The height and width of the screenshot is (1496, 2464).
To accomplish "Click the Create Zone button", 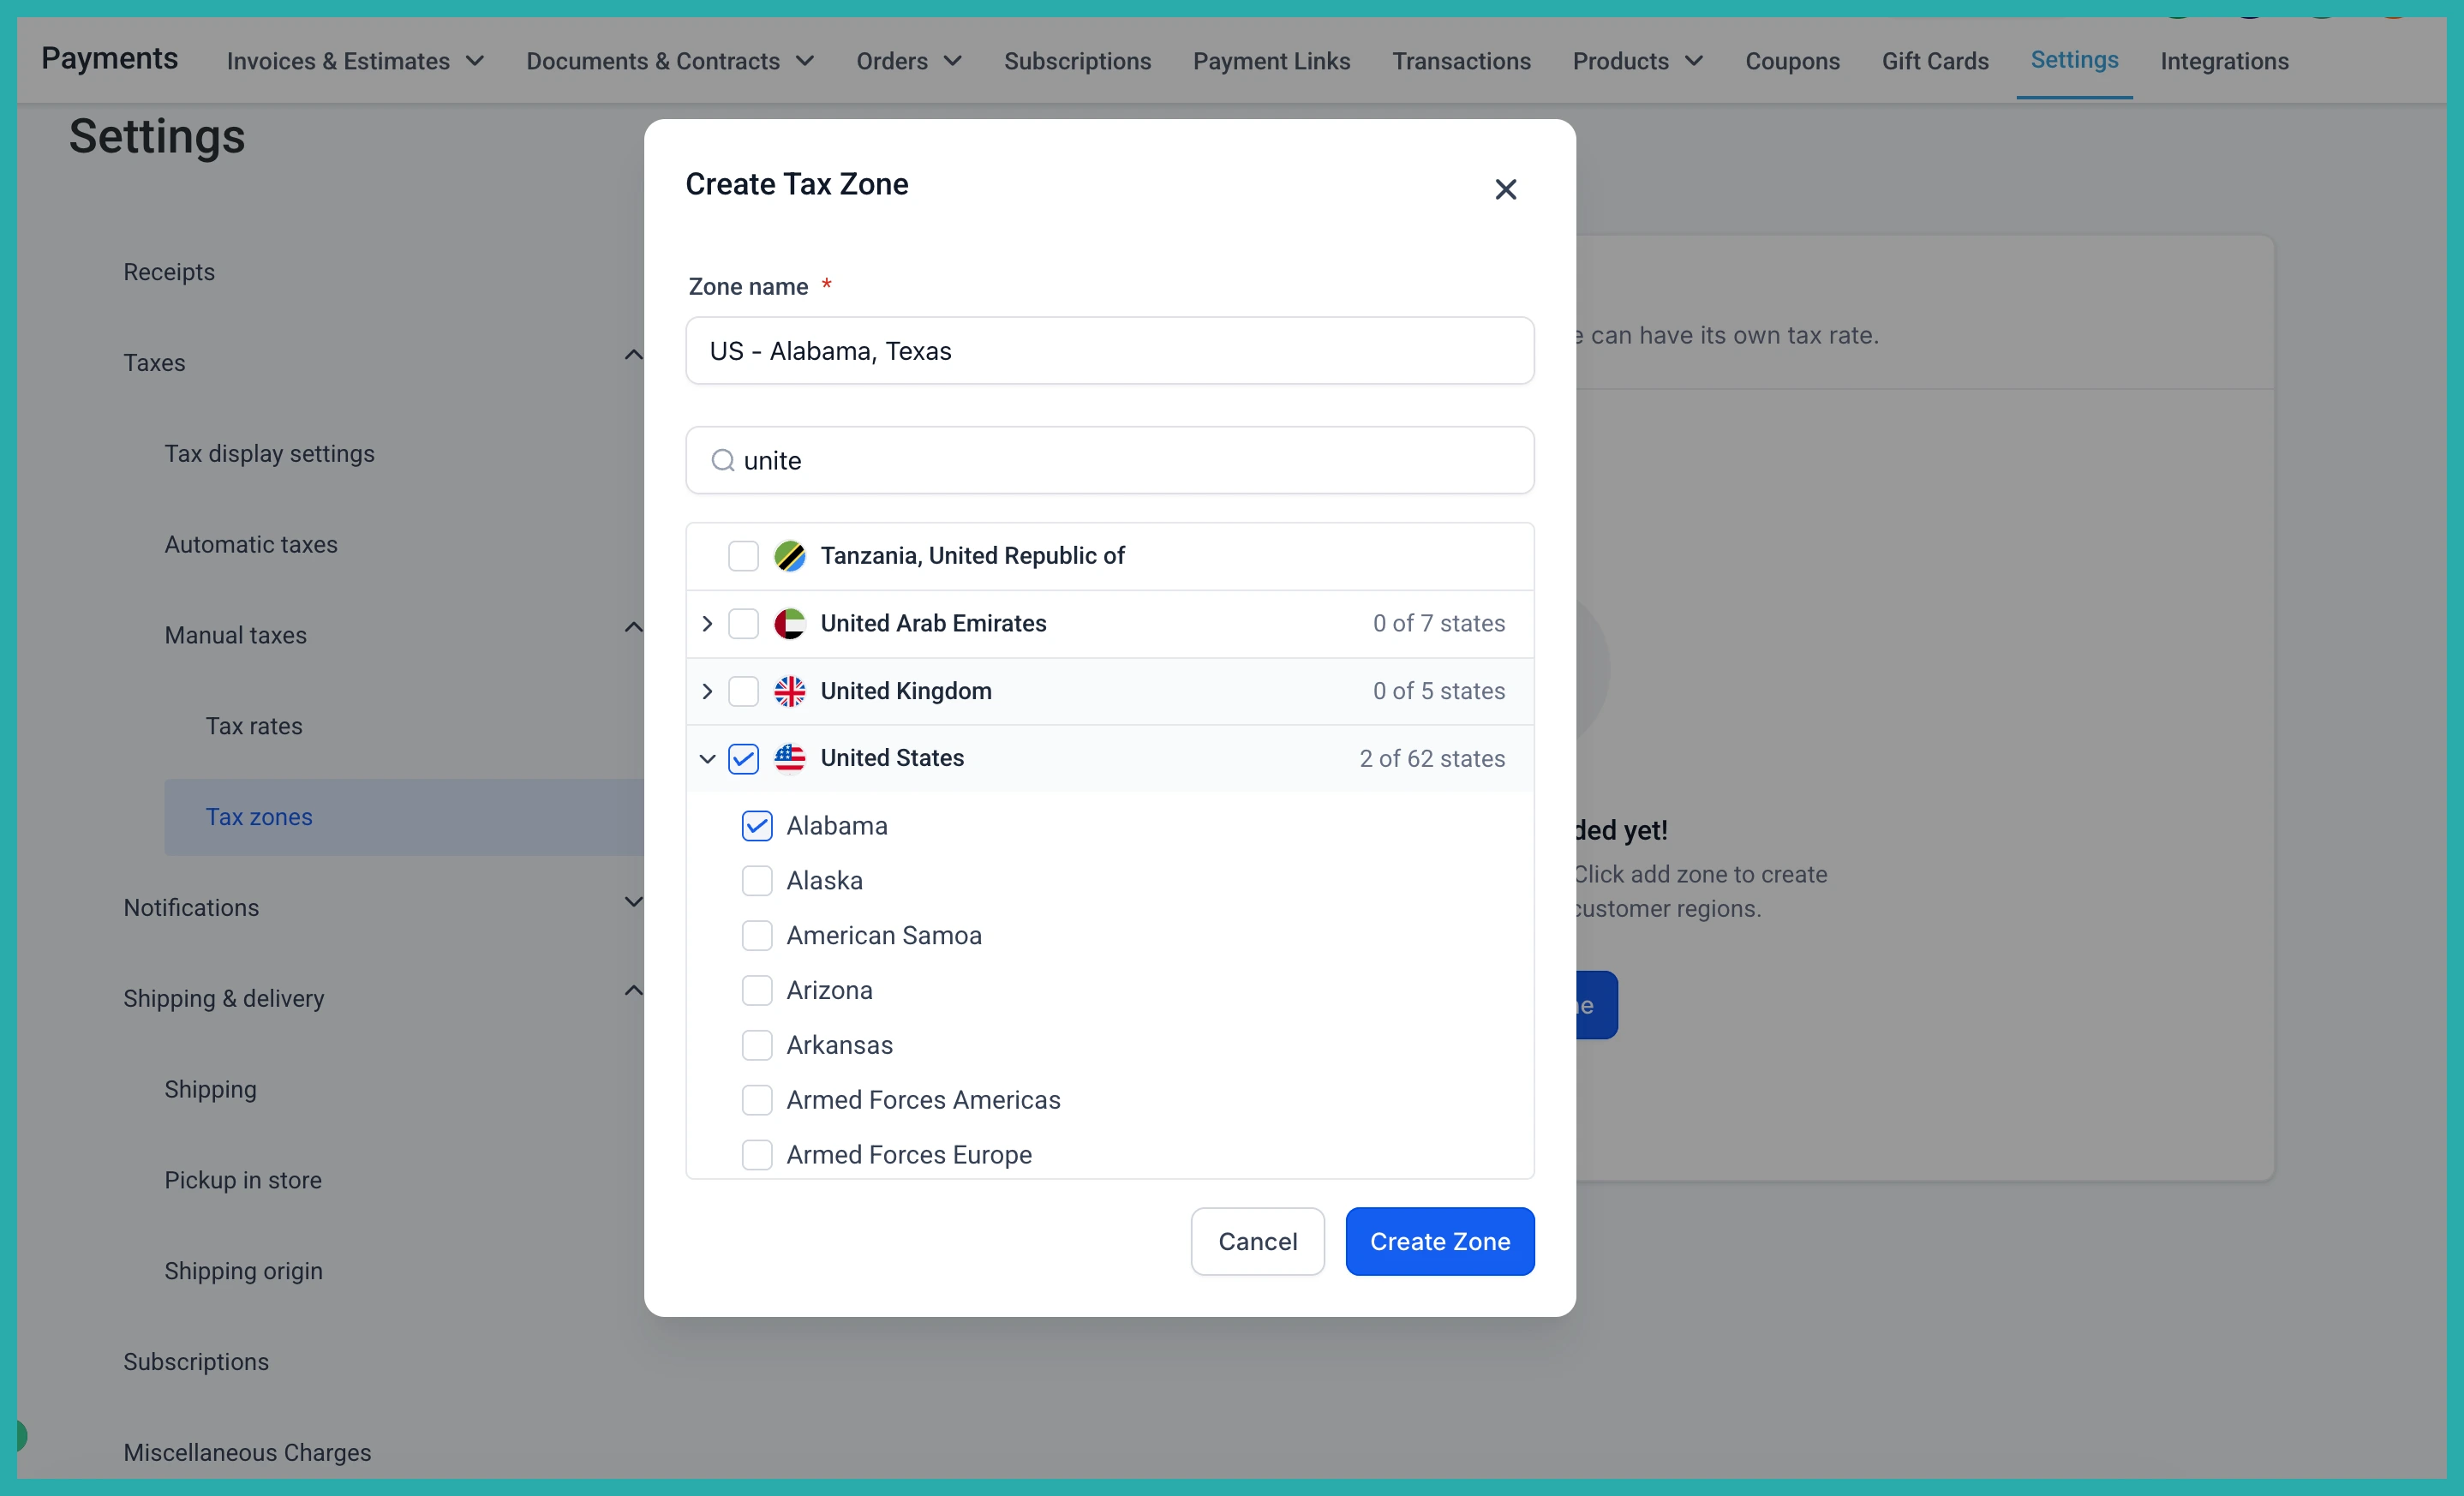I will tap(1440, 1241).
